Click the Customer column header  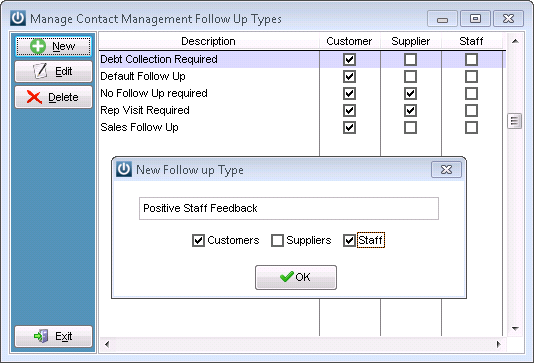[349, 41]
